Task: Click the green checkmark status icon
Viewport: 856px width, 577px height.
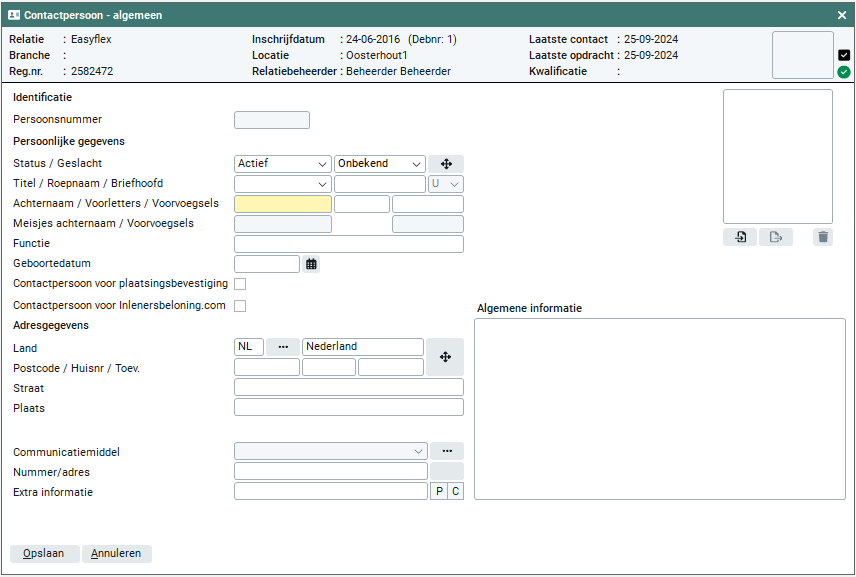Action: (844, 72)
